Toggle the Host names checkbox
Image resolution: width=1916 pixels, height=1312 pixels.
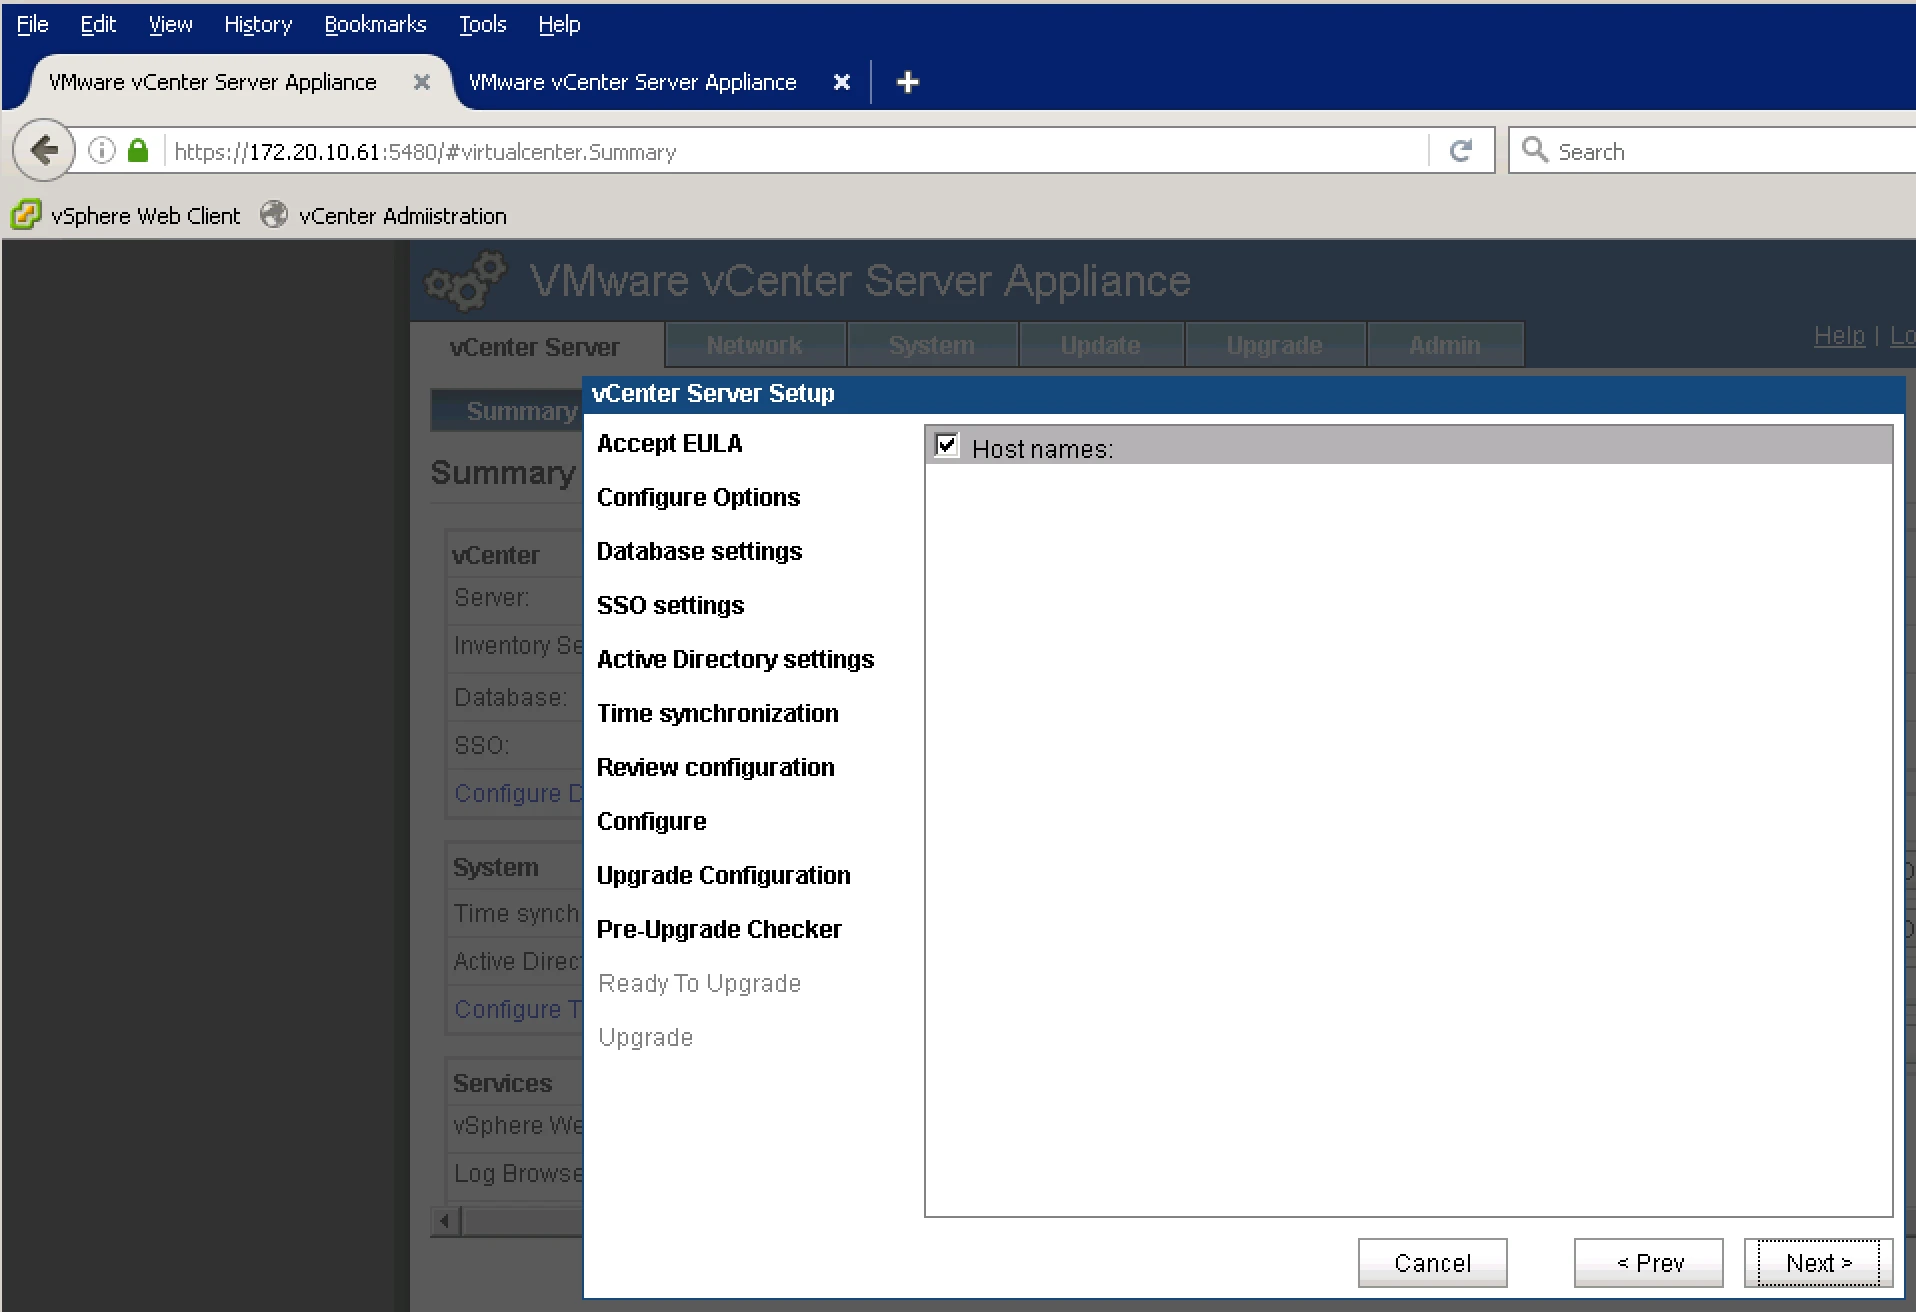click(x=946, y=445)
